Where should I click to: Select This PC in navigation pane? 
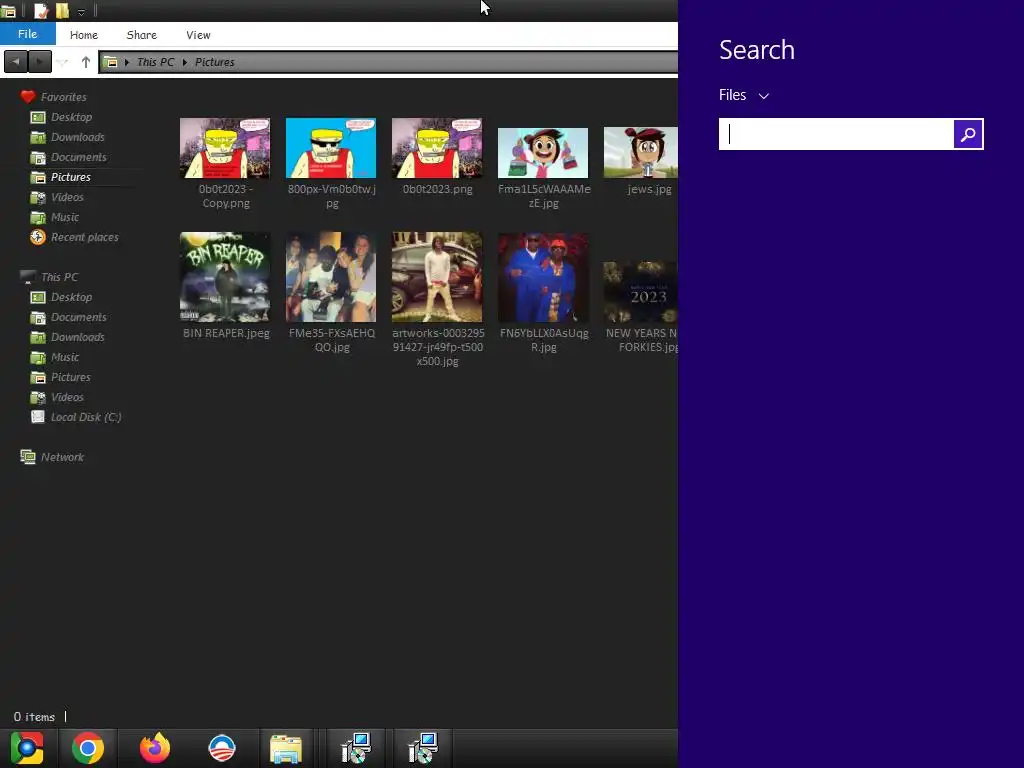point(59,277)
